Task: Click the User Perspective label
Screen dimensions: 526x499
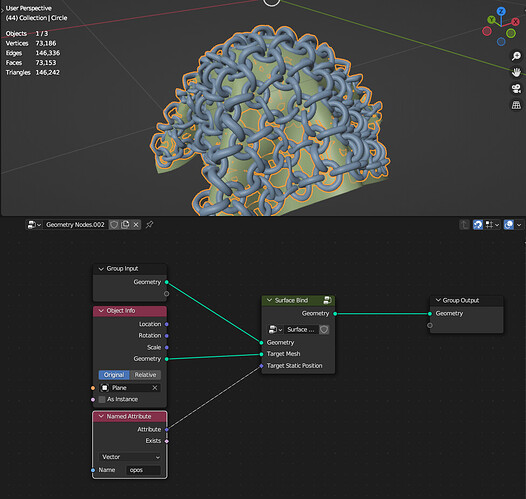Action: coord(29,8)
